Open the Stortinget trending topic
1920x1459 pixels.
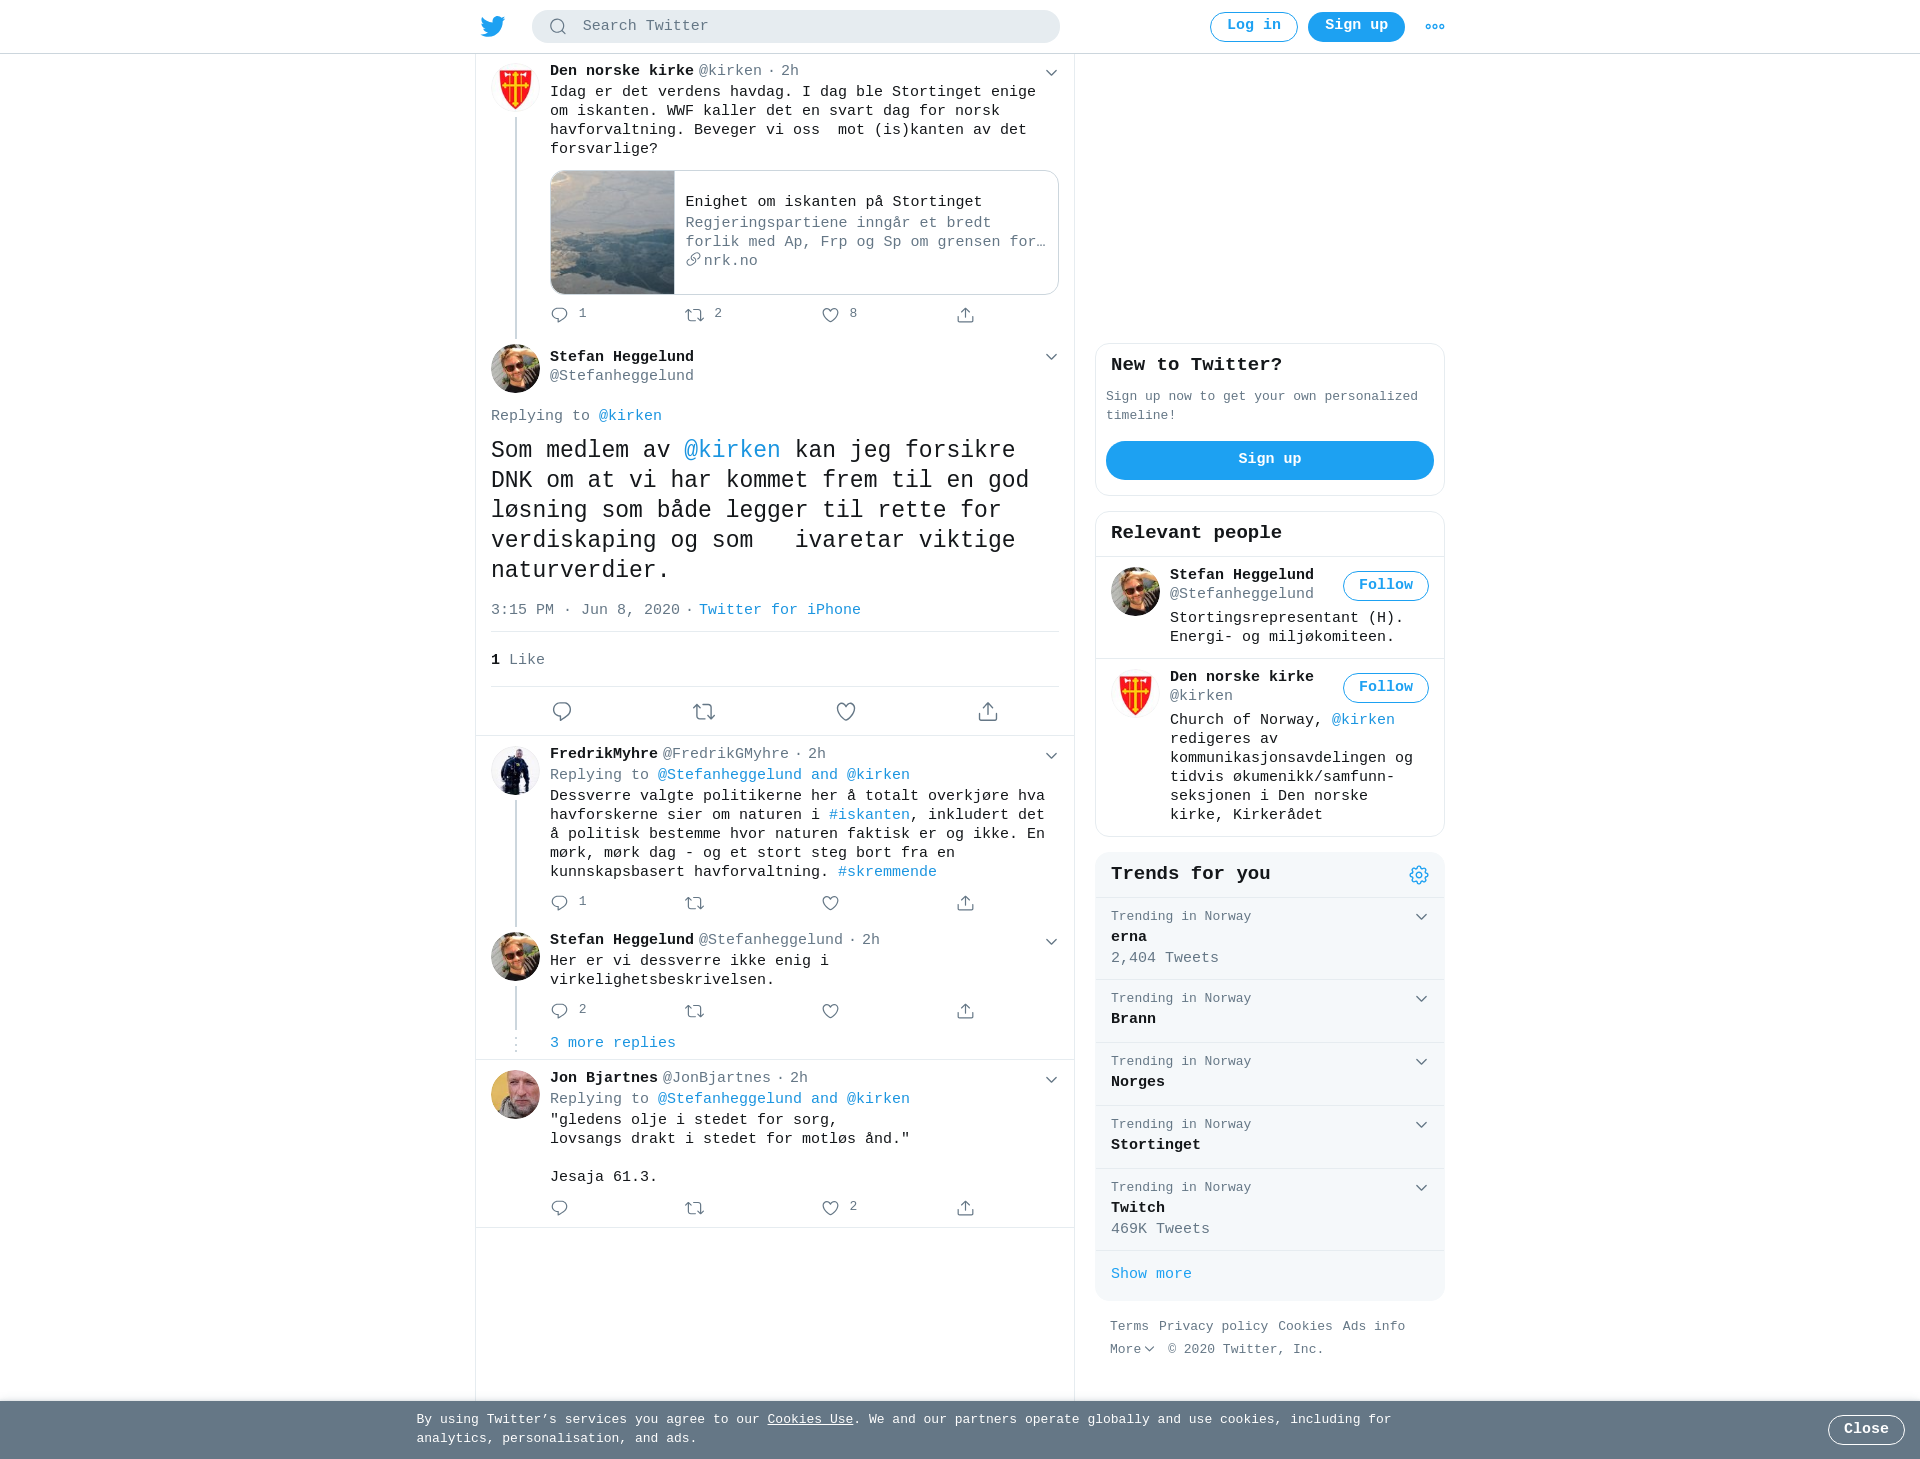pyautogui.click(x=1270, y=1137)
